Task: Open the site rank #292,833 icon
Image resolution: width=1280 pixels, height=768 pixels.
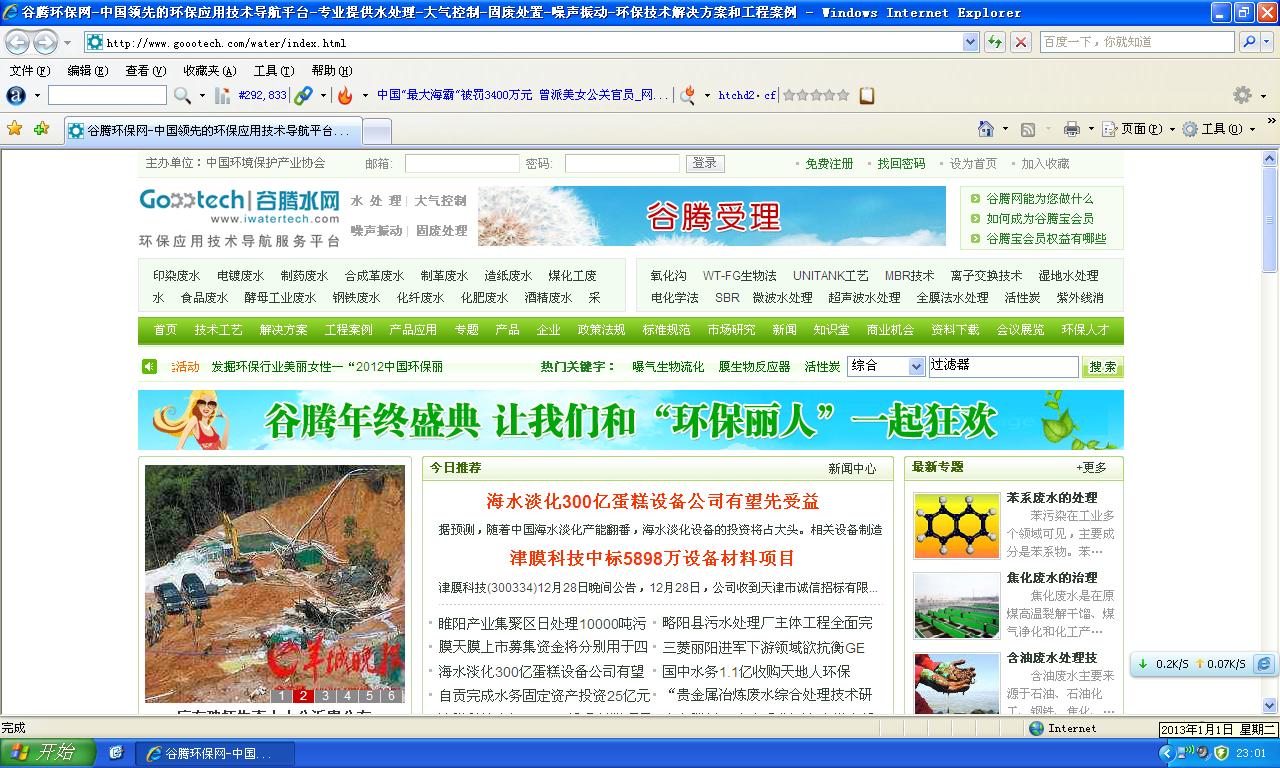Action: click(x=223, y=95)
